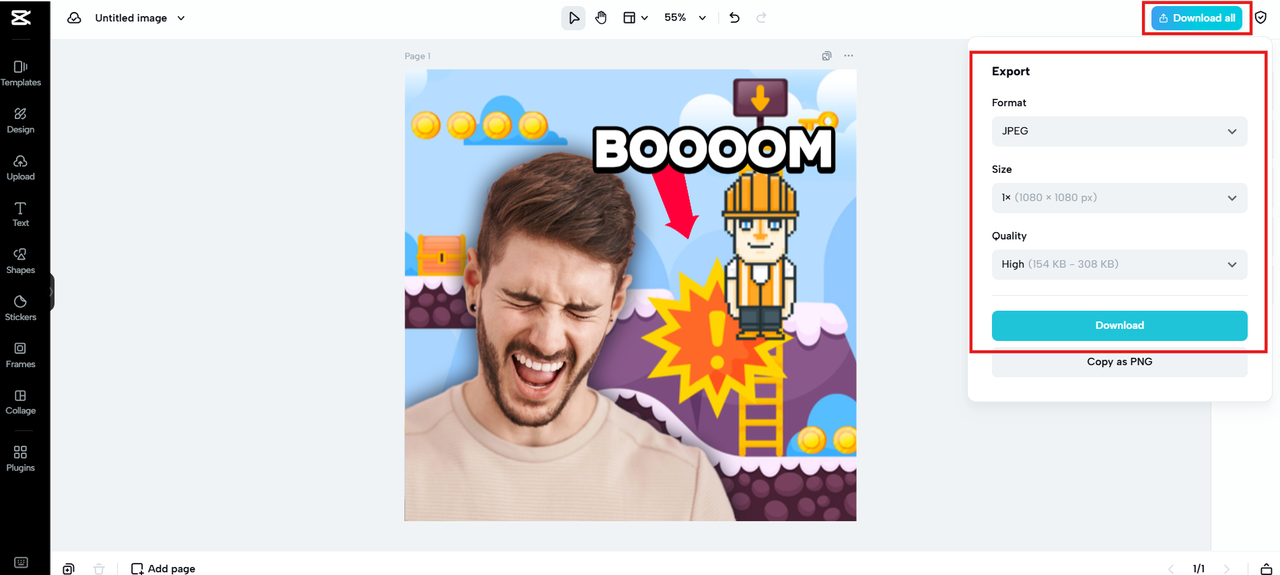
Task: Click the Undo arrow
Action: tap(734, 18)
